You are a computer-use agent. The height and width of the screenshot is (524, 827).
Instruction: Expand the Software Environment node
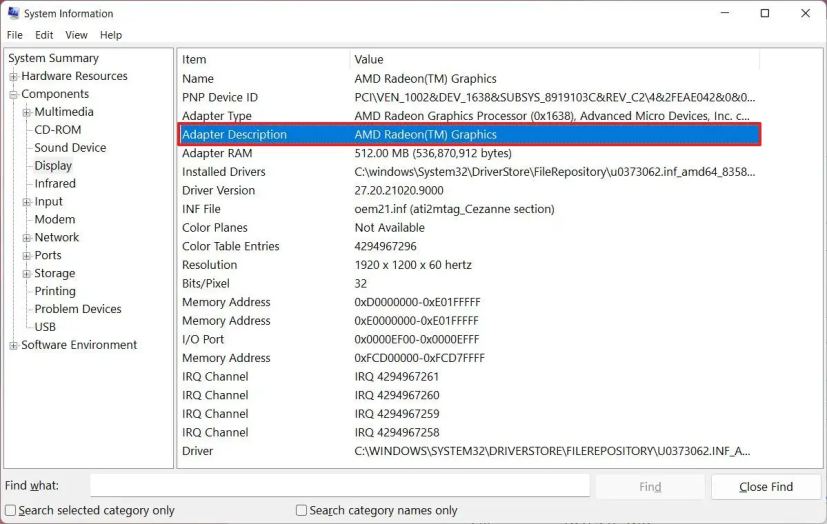click(13, 345)
